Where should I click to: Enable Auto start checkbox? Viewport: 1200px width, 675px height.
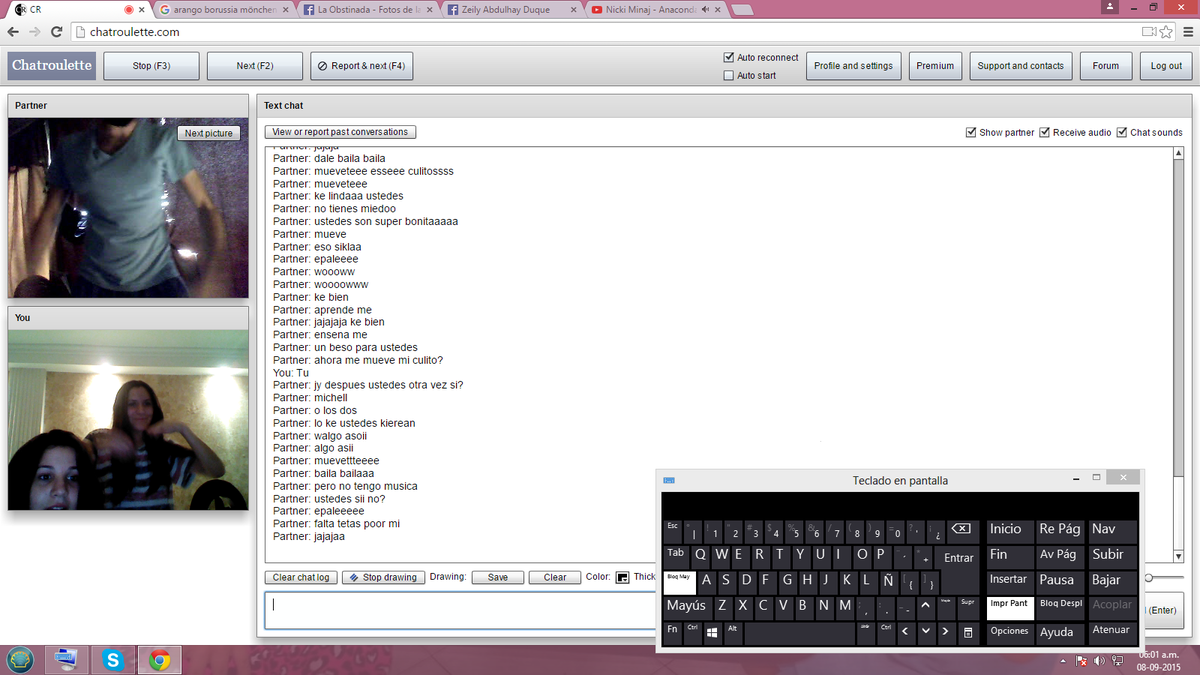[x=728, y=75]
